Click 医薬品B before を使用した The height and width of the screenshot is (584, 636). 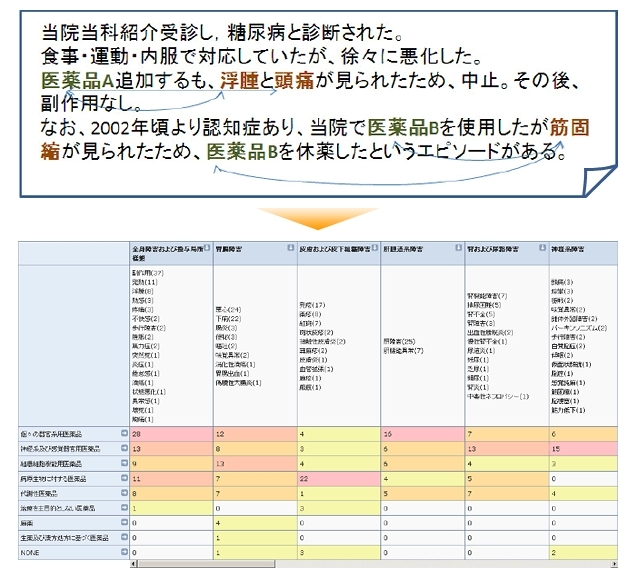403,128
